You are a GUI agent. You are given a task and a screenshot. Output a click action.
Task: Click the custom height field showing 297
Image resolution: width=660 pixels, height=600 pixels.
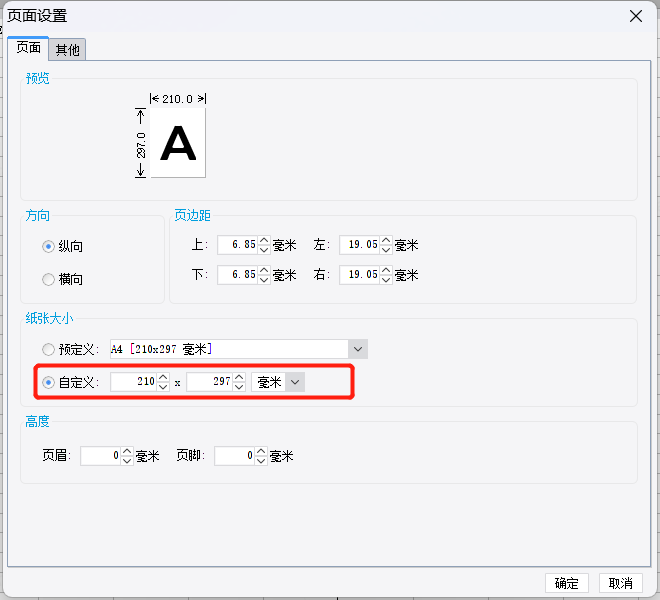[x=210, y=382]
